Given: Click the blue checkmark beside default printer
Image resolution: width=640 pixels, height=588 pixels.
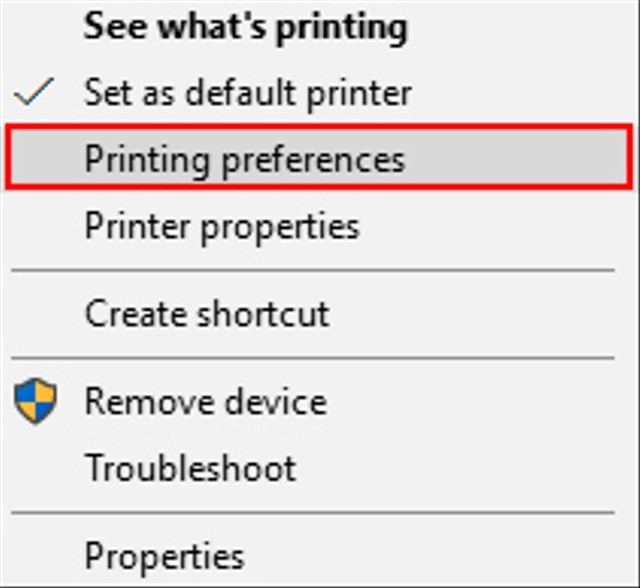Looking at the screenshot, I should click(x=33, y=91).
